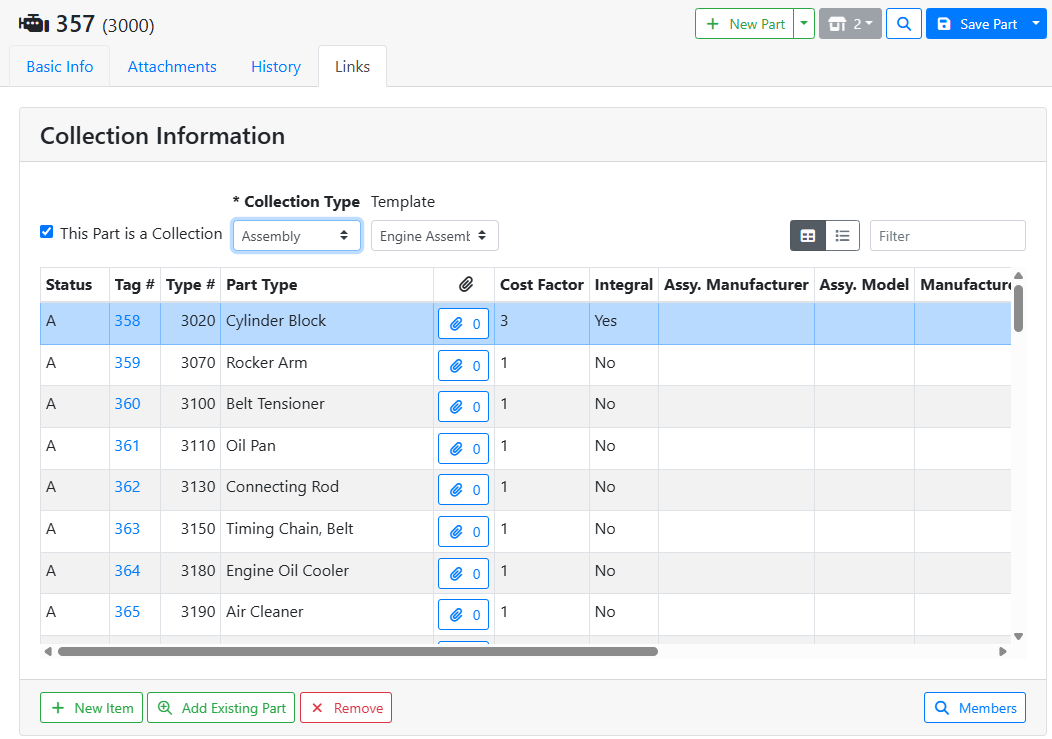
Task: Open the Collection Type Assembly dropdown
Action: [x=296, y=236]
